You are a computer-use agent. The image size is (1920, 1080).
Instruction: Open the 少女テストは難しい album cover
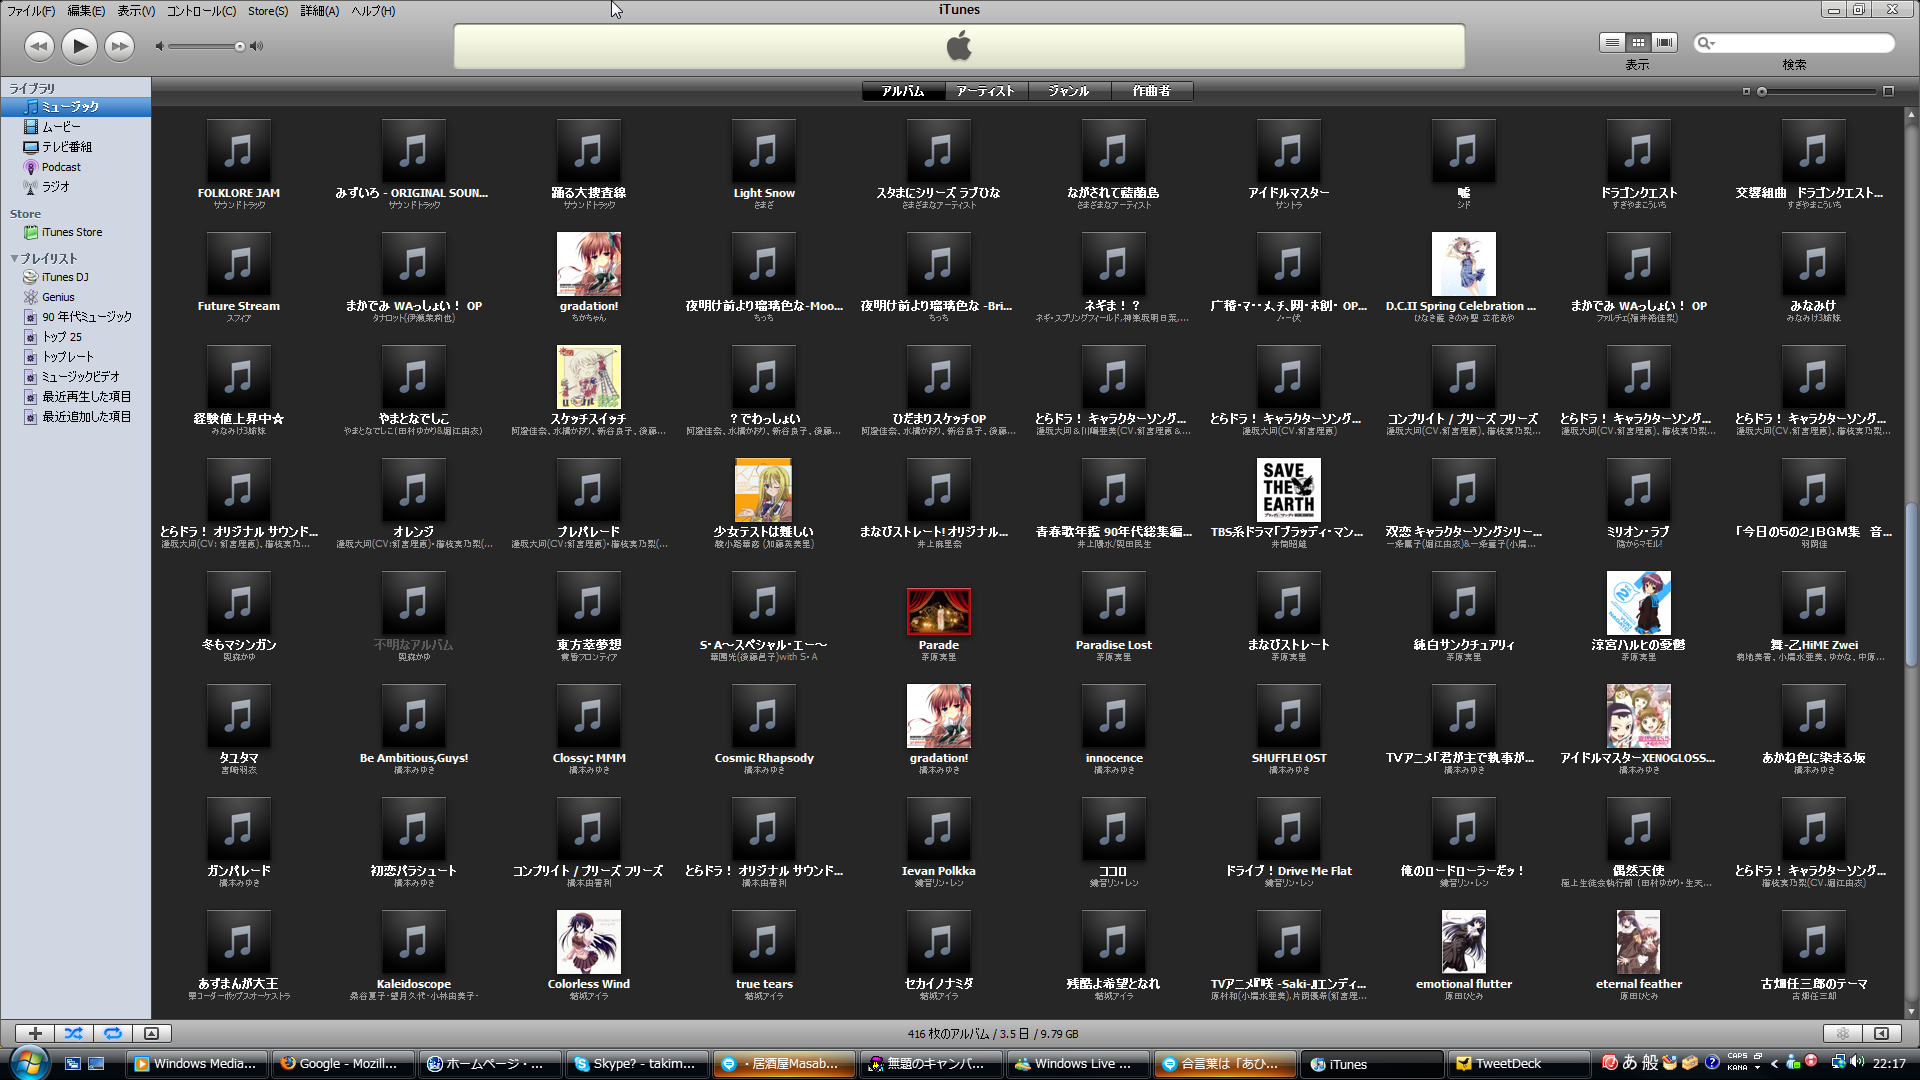[x=763, y=490]
